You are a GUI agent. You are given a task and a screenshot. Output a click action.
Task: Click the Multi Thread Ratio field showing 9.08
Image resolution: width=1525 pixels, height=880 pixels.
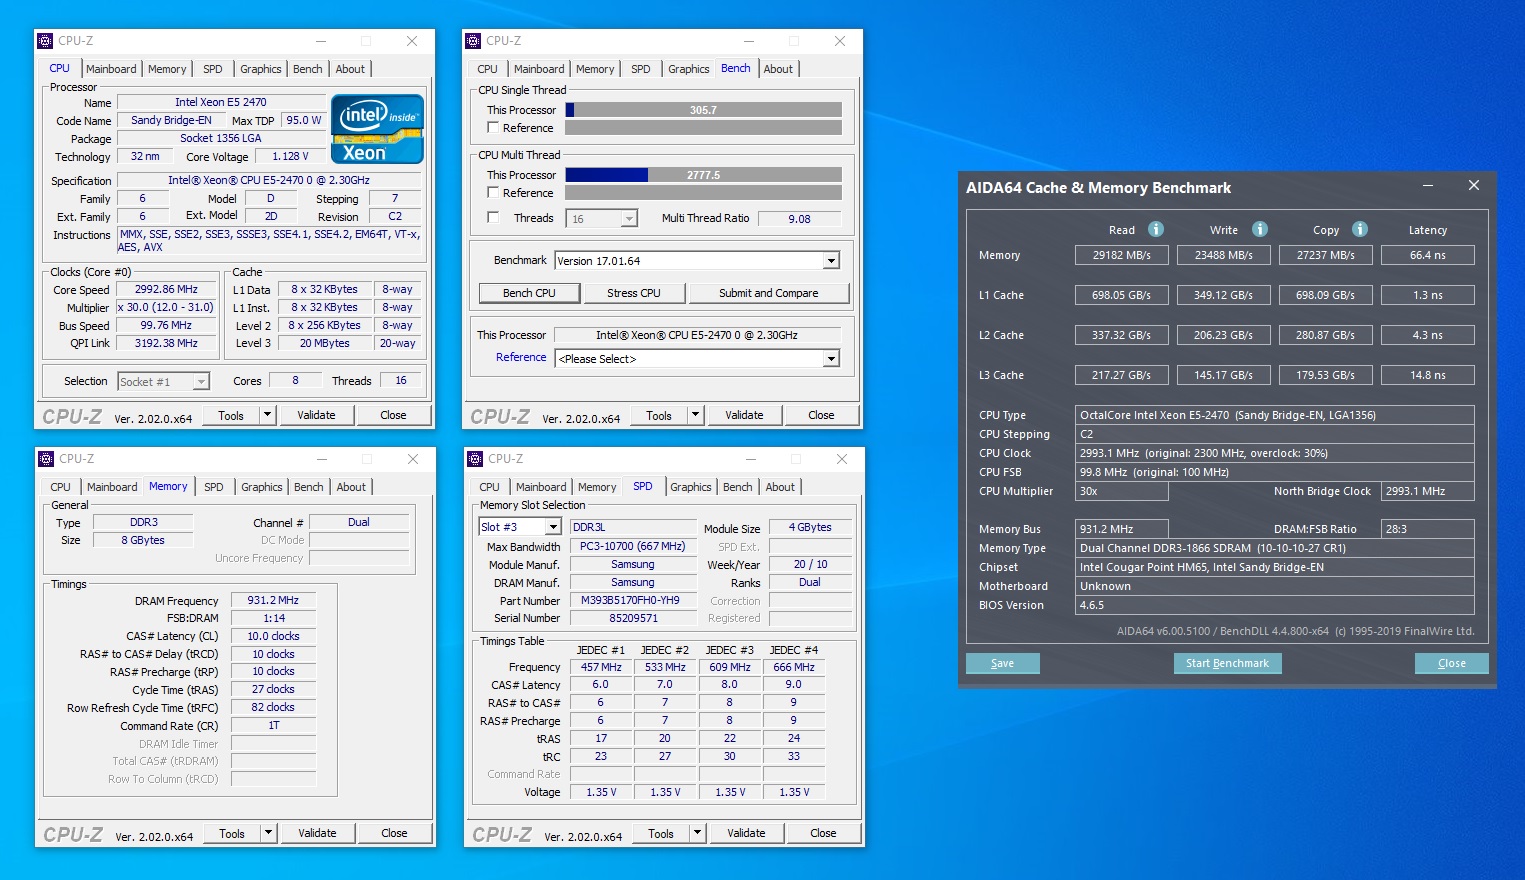[799, 219]
